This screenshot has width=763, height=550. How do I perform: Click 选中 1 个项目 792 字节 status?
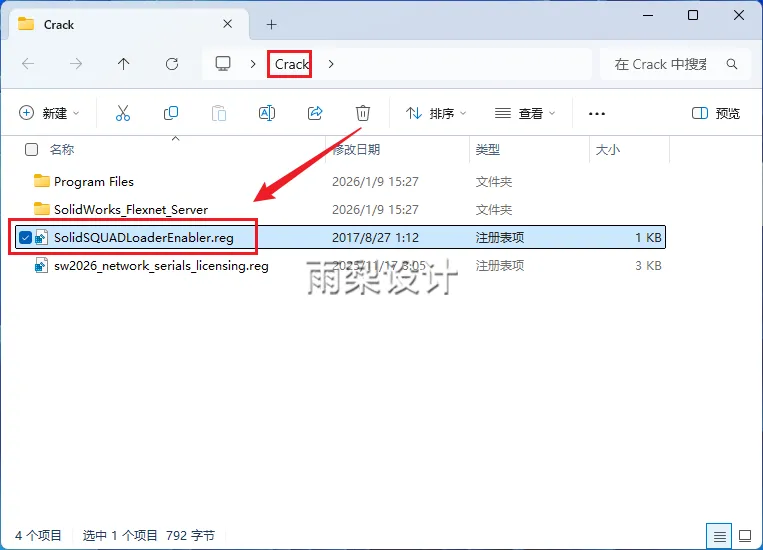pos(149,535)
